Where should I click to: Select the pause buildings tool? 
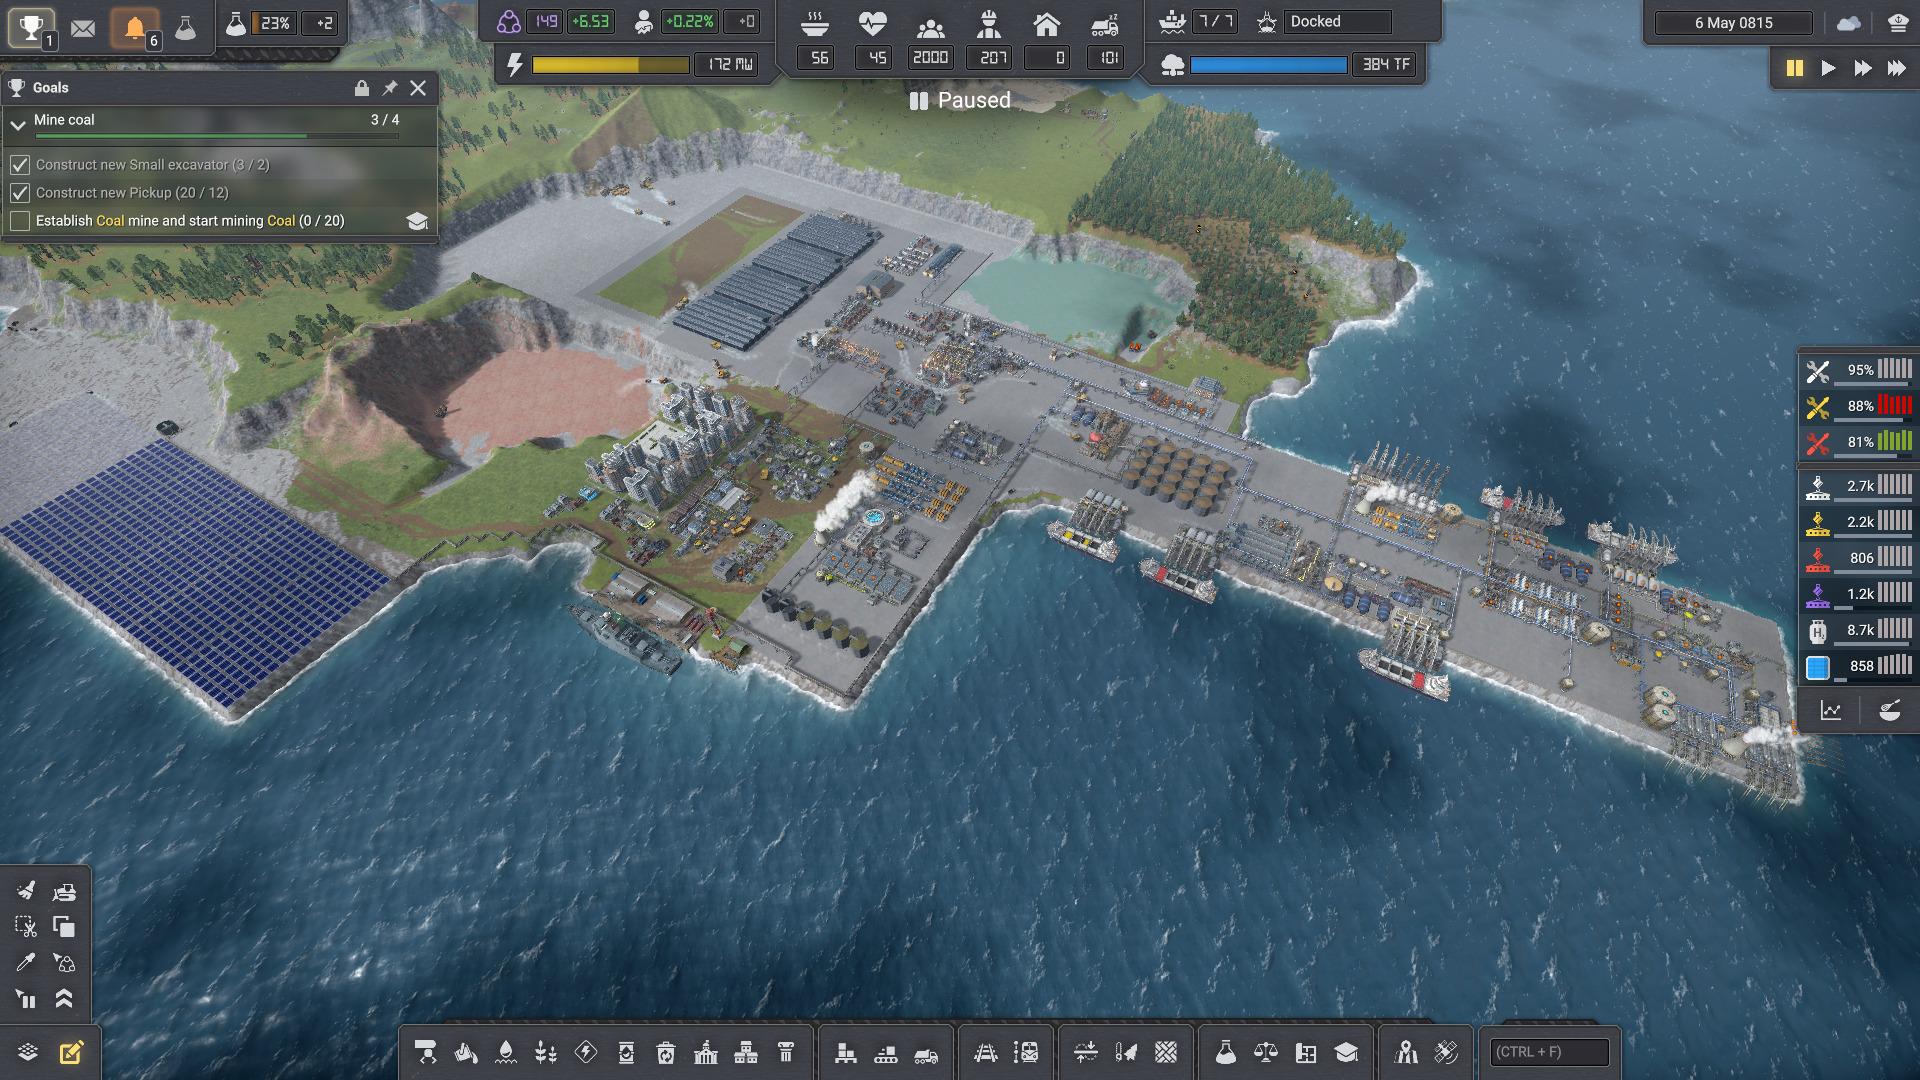(x=26, y=998)
